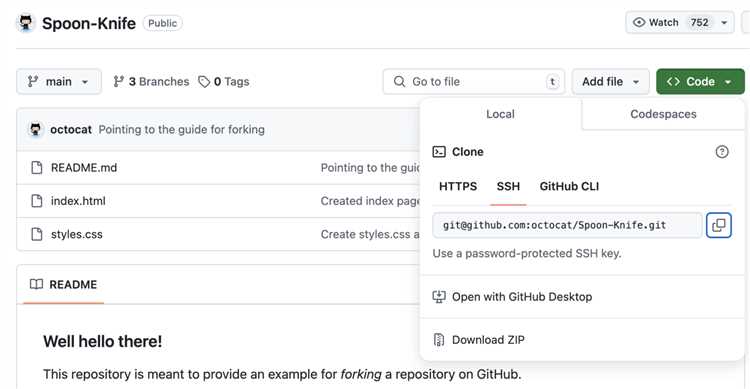This screenshot has height=389, width=750.
Task: Open the README.md file link
Action: pos(84,167)
